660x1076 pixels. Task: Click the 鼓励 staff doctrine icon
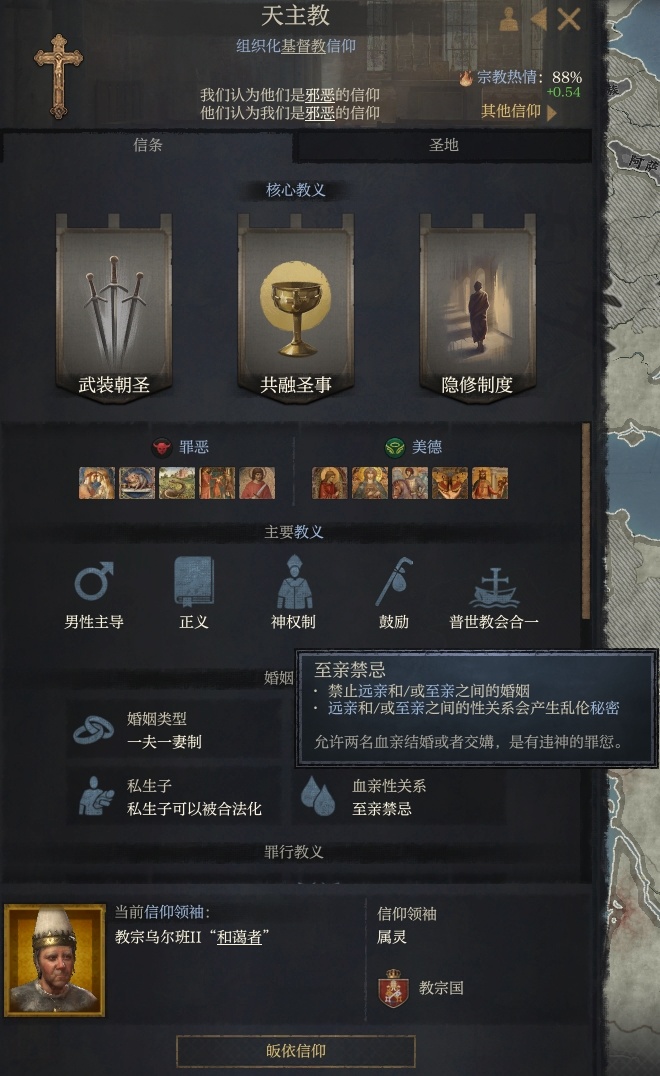click(394, 582)
